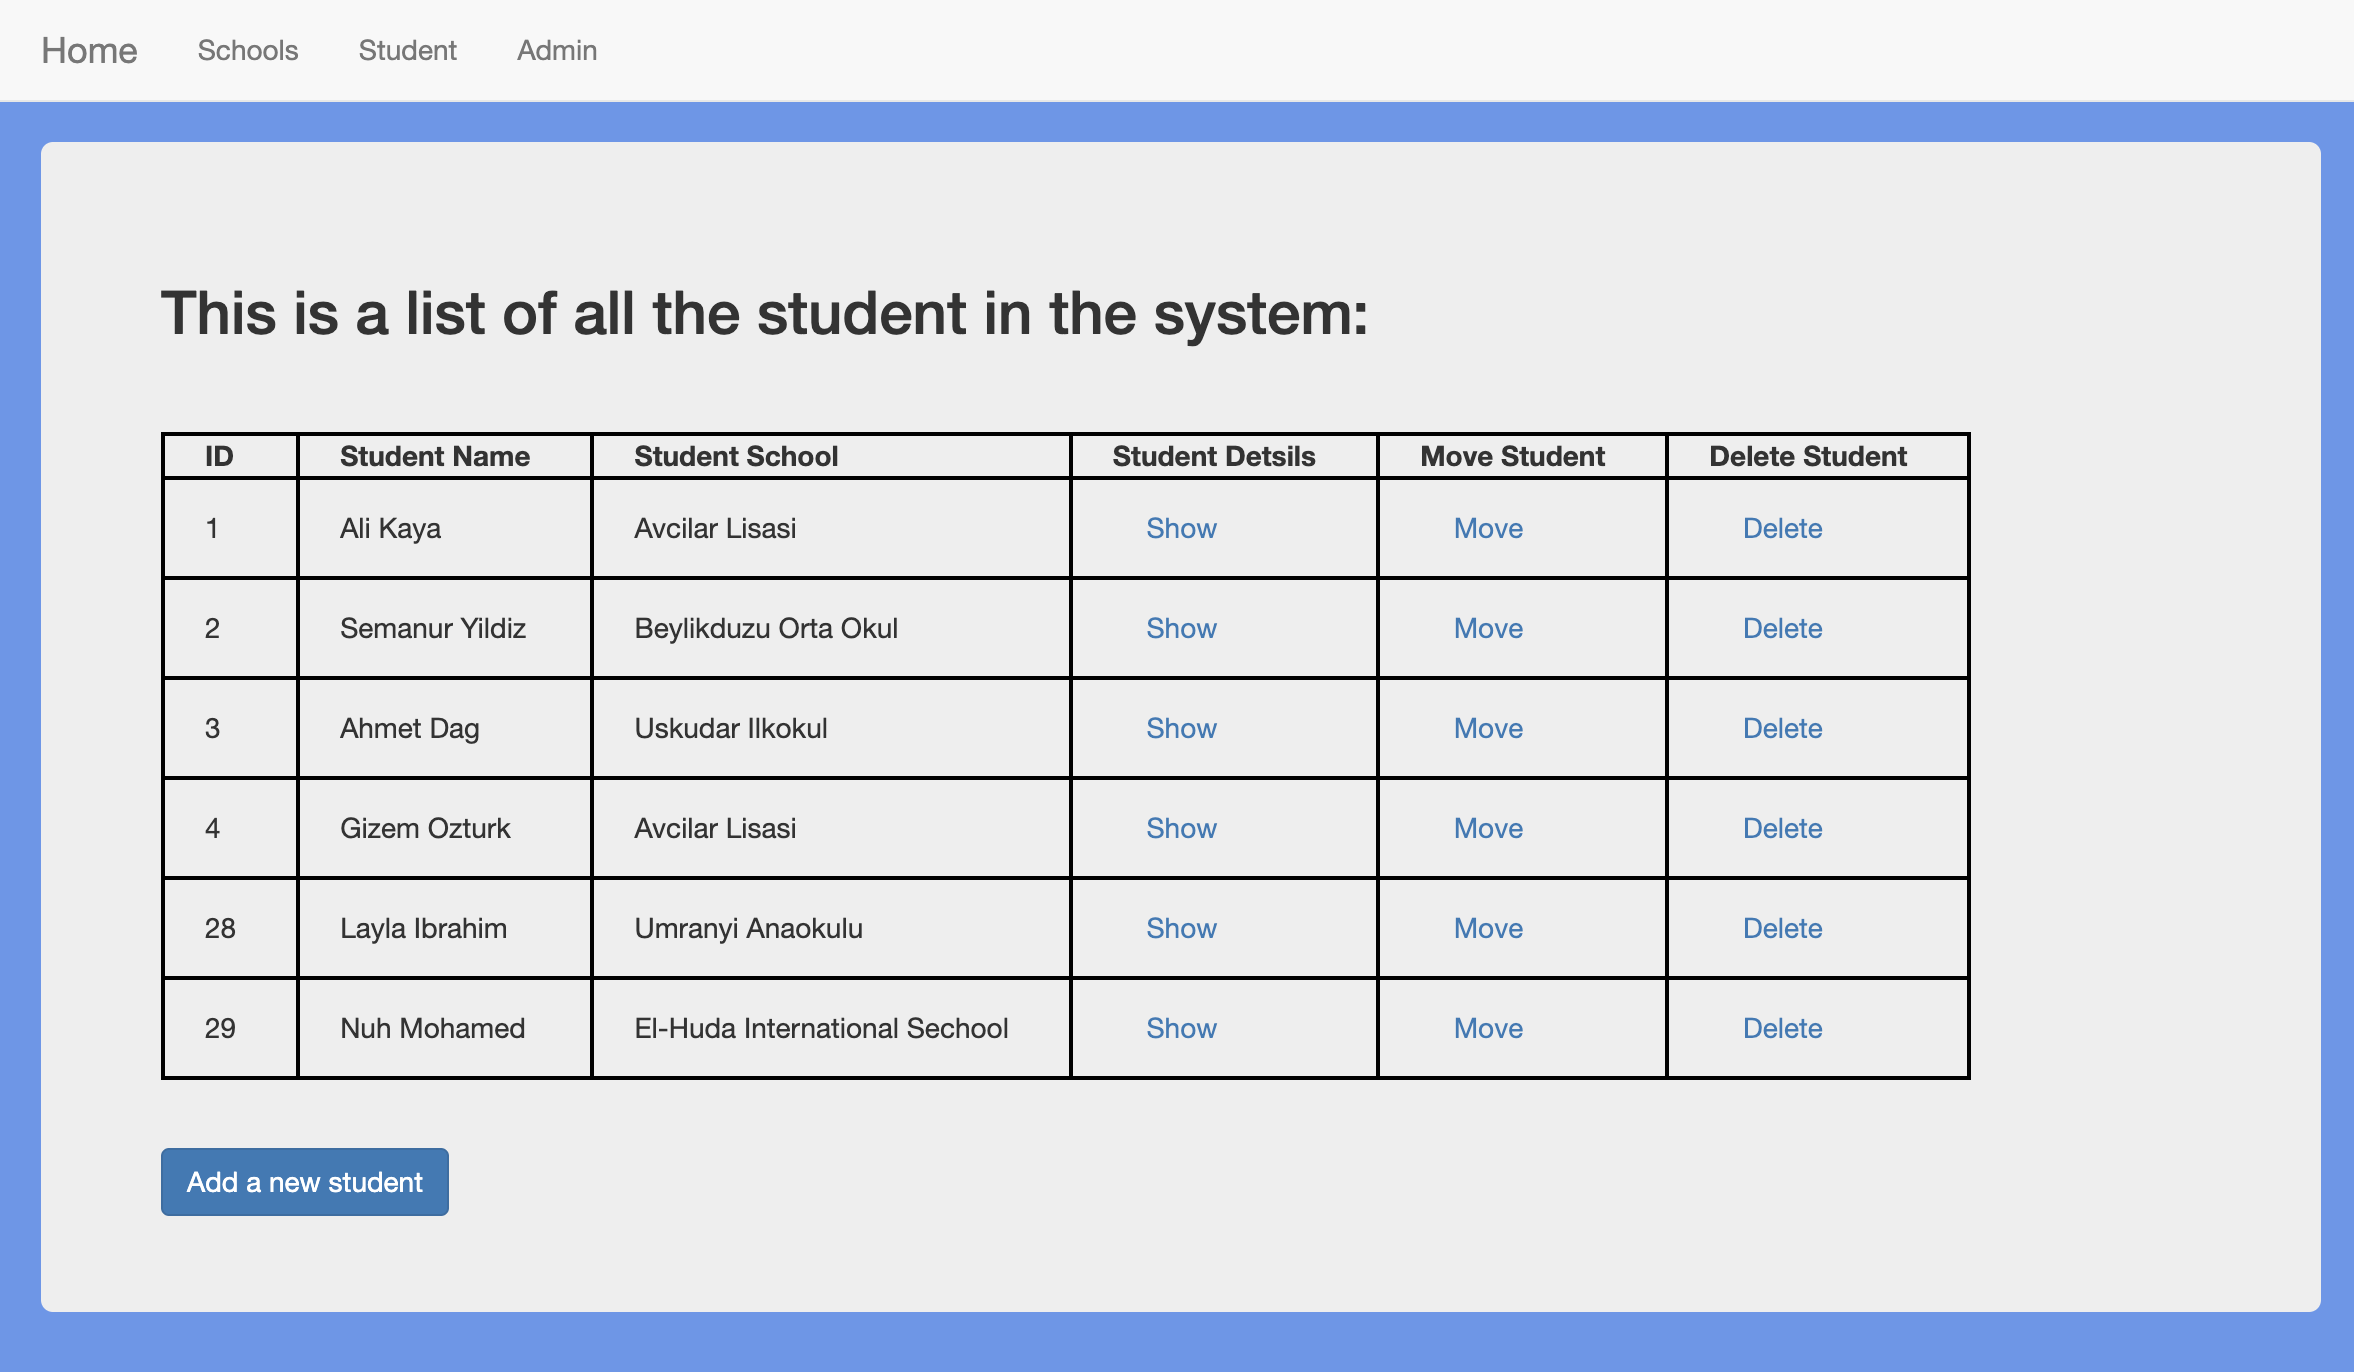Viewport: 2354px width, 1372px height.
Task: Show details for Layla Ibrahim
Action: 1181,928
